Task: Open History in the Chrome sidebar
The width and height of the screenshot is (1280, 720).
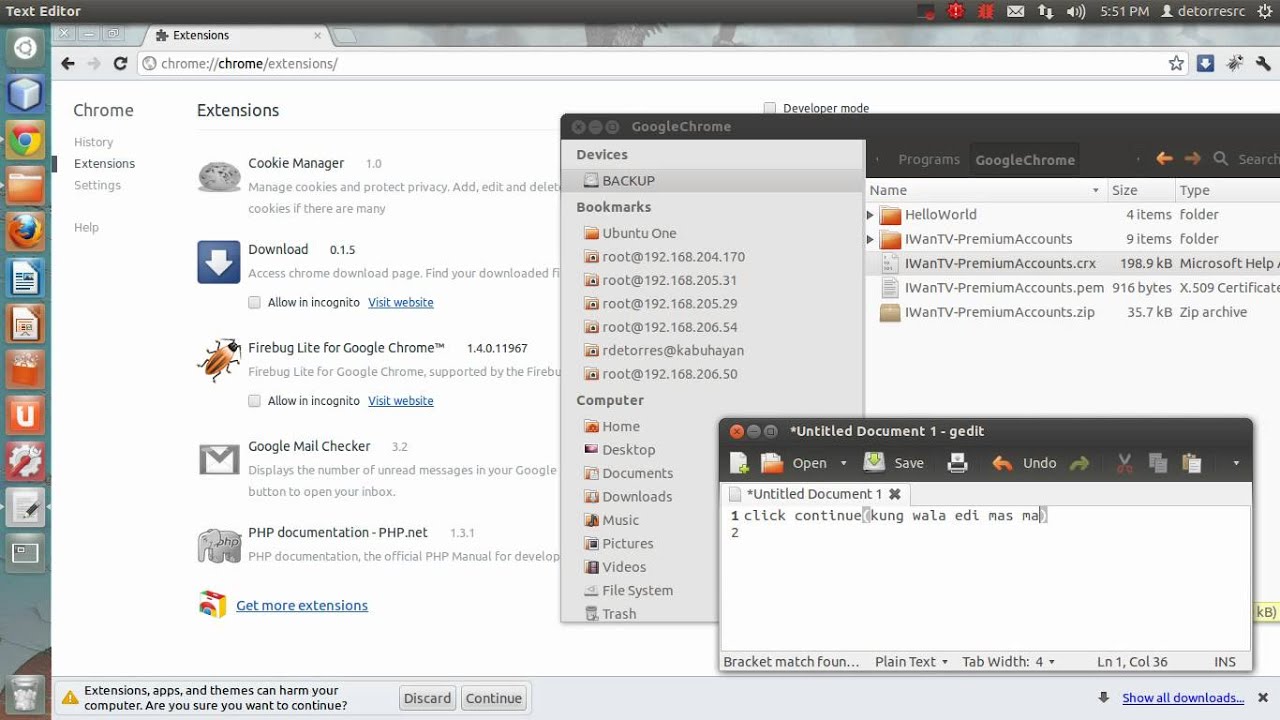Action: (93, 142)
